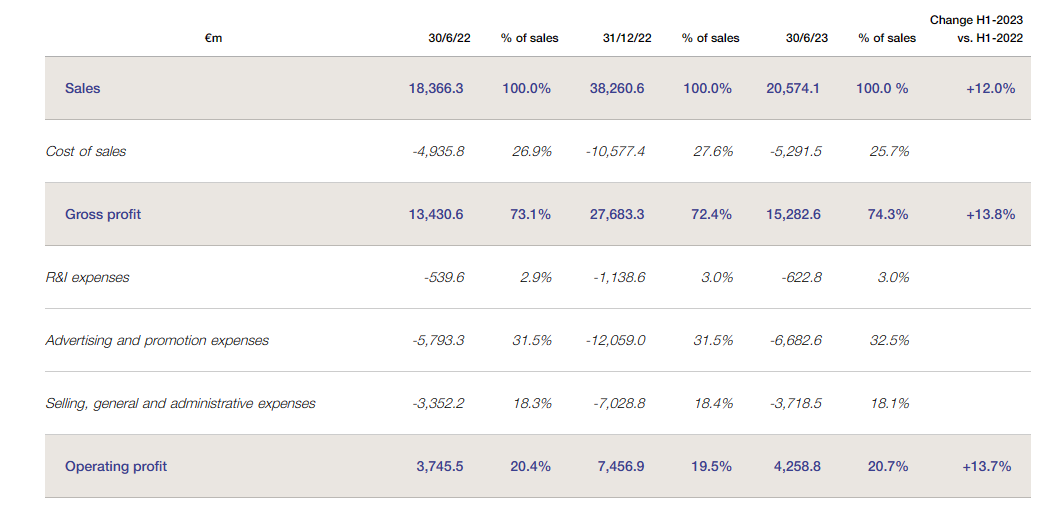Click Advertising and promotion expenses label
The image size is (1061, 522).
click(157, 340)
